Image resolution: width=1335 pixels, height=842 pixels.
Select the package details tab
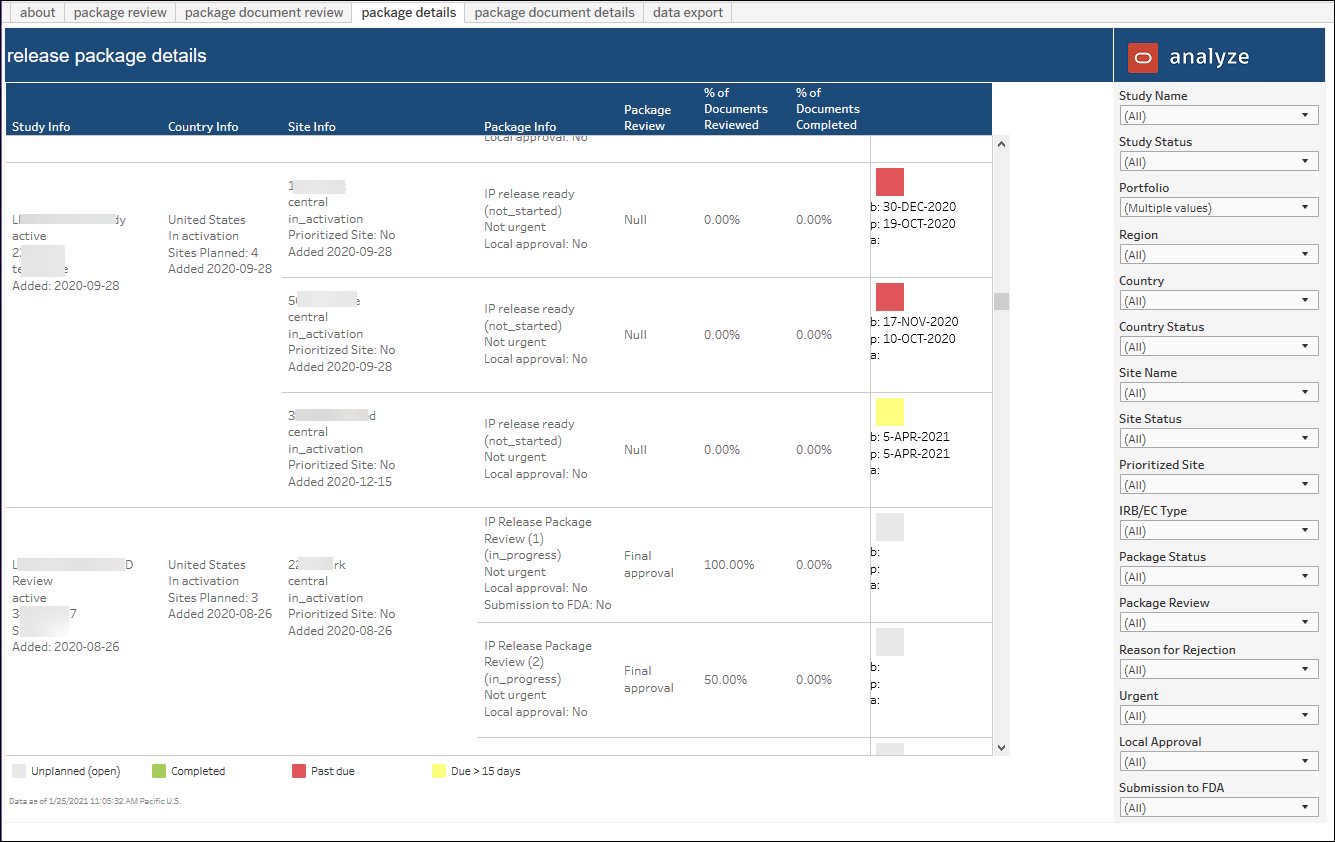click(x=408, y=12)
